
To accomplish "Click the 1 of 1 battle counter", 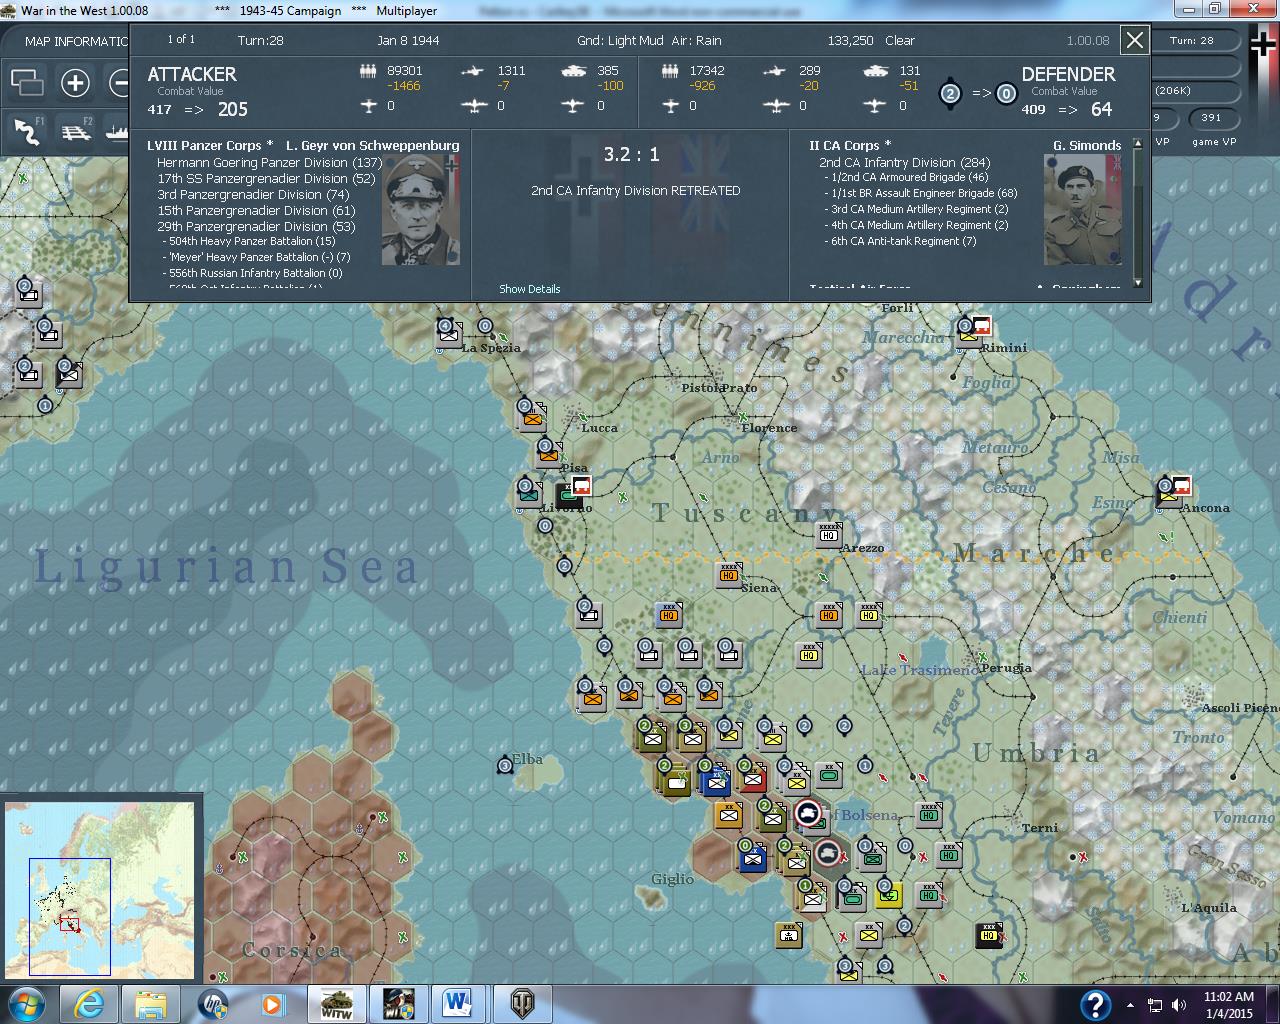I will (x=180, y=39).
